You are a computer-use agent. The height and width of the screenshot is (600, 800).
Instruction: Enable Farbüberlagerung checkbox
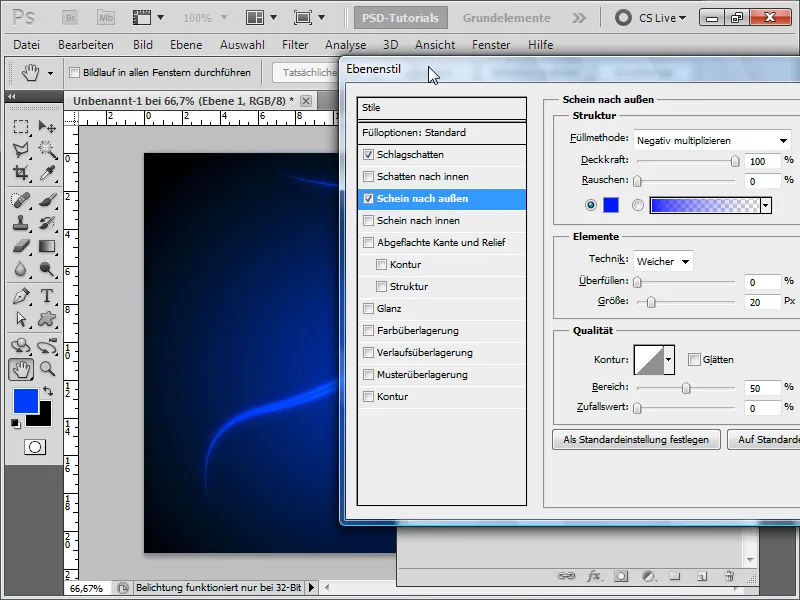[x=368, y=330]
